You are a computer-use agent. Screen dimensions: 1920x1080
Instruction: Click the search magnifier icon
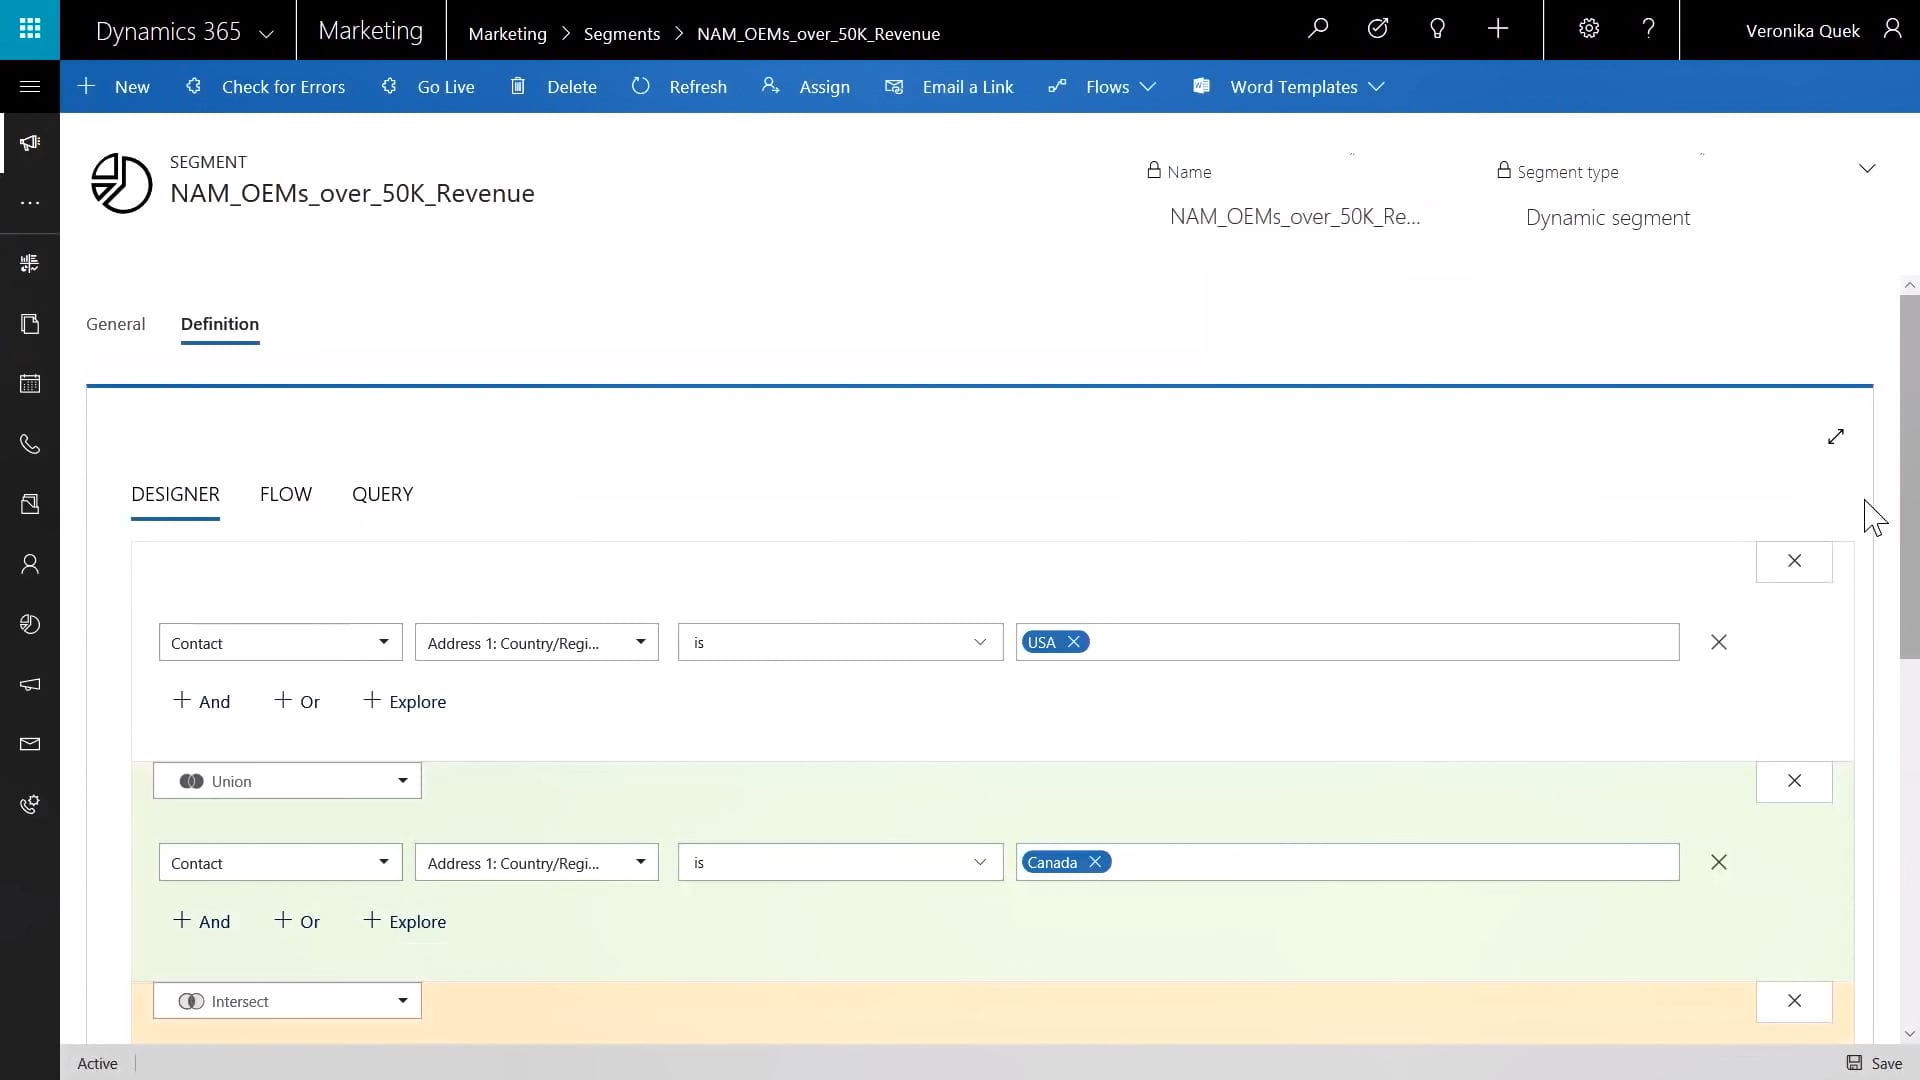point(1318,29)
